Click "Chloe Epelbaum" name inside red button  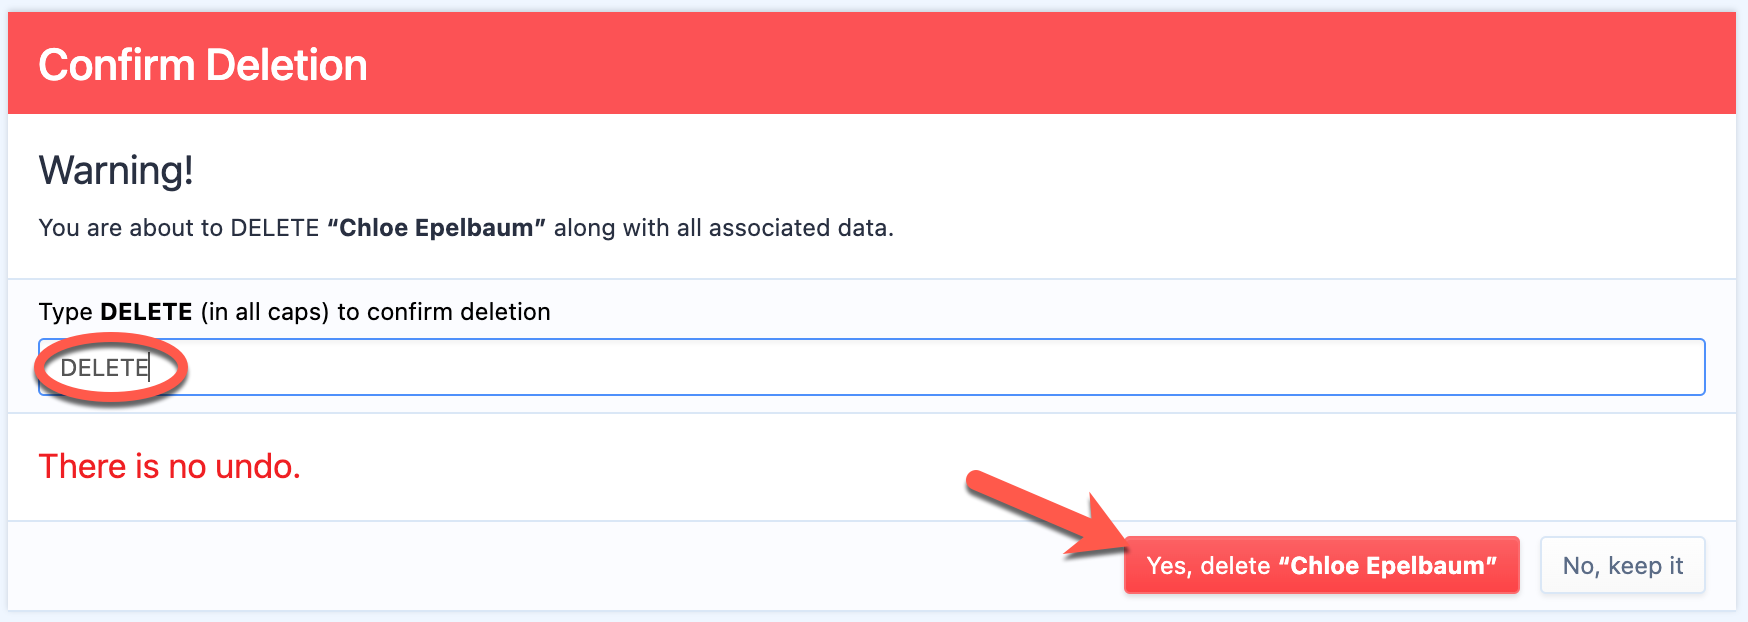1388,566
